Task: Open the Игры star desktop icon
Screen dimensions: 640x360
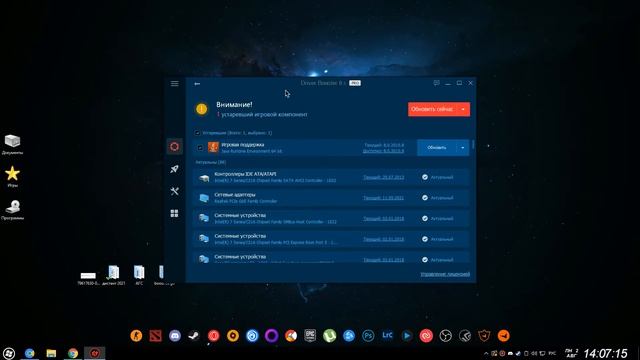Action: click(x=12, y=177)
